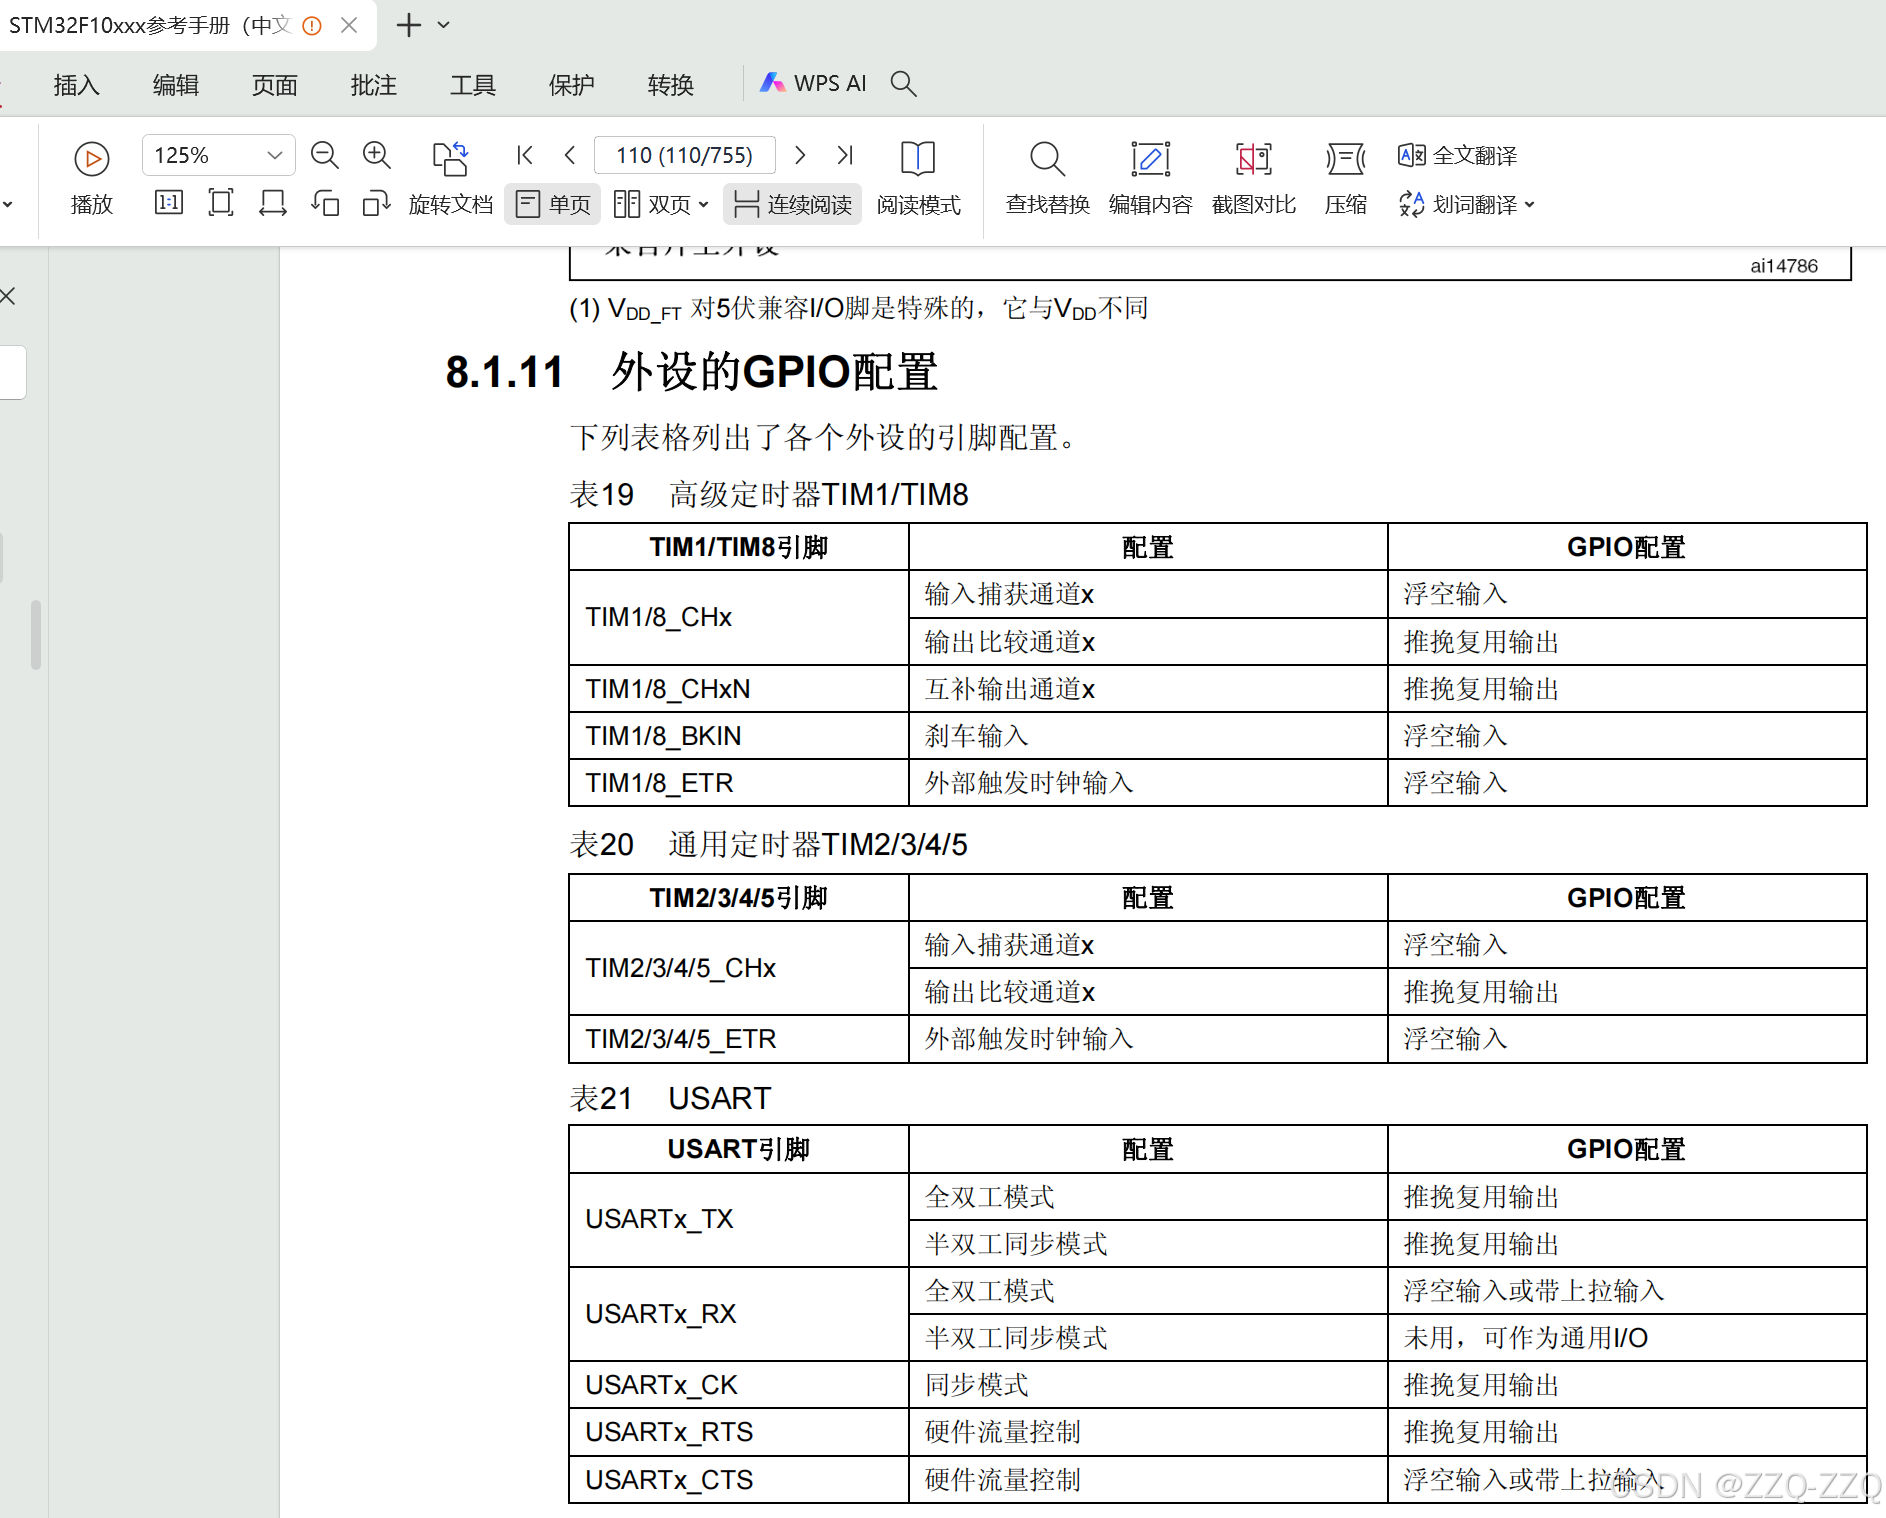Open the double page (双页) view dropdown
The width and height of the screenshot is (1886, 1518).
661,204
